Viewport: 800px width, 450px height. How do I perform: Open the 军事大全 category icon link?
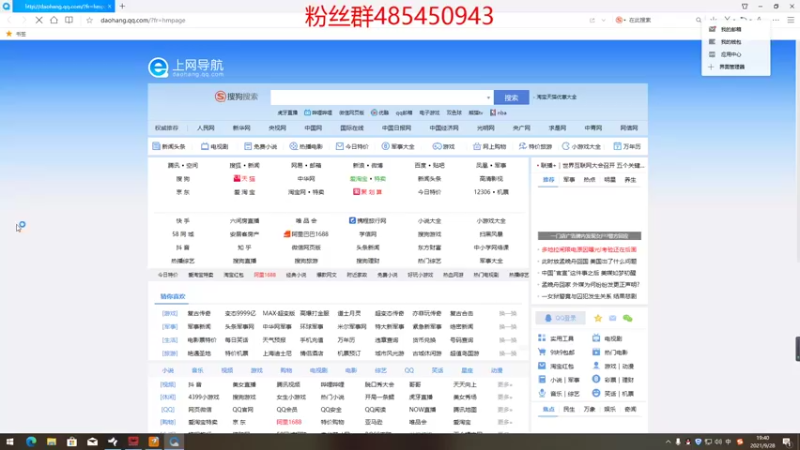[x=398, y=146]
